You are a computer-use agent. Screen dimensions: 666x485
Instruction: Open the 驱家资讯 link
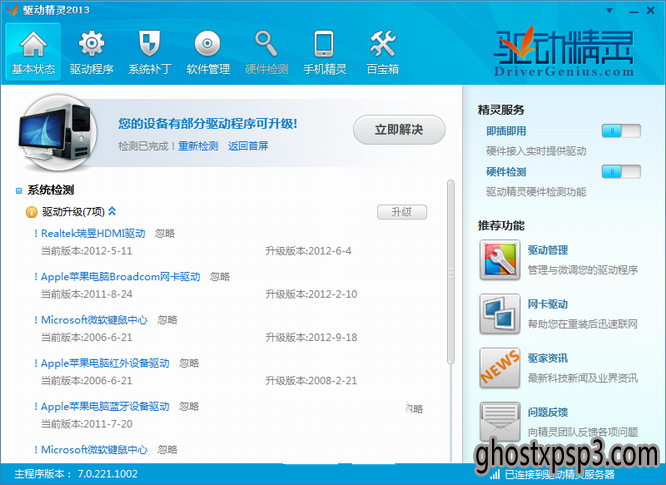(548, 358)
